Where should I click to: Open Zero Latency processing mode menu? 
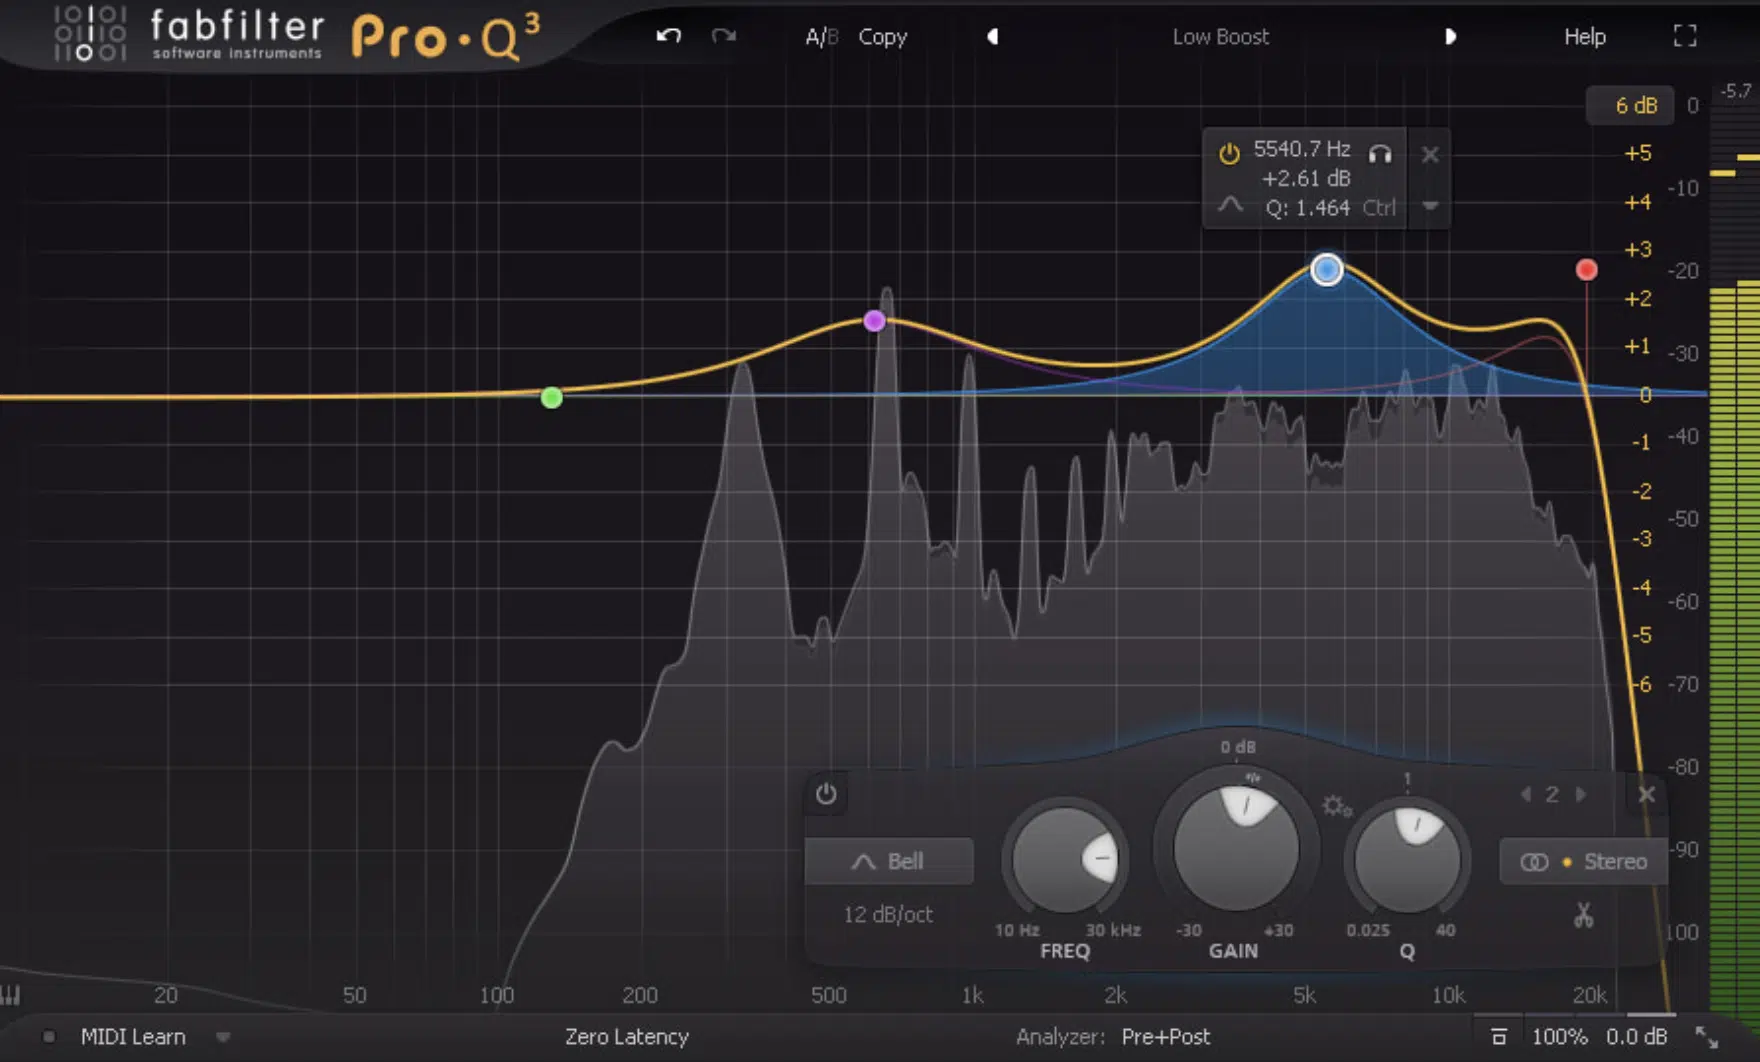627,1037
